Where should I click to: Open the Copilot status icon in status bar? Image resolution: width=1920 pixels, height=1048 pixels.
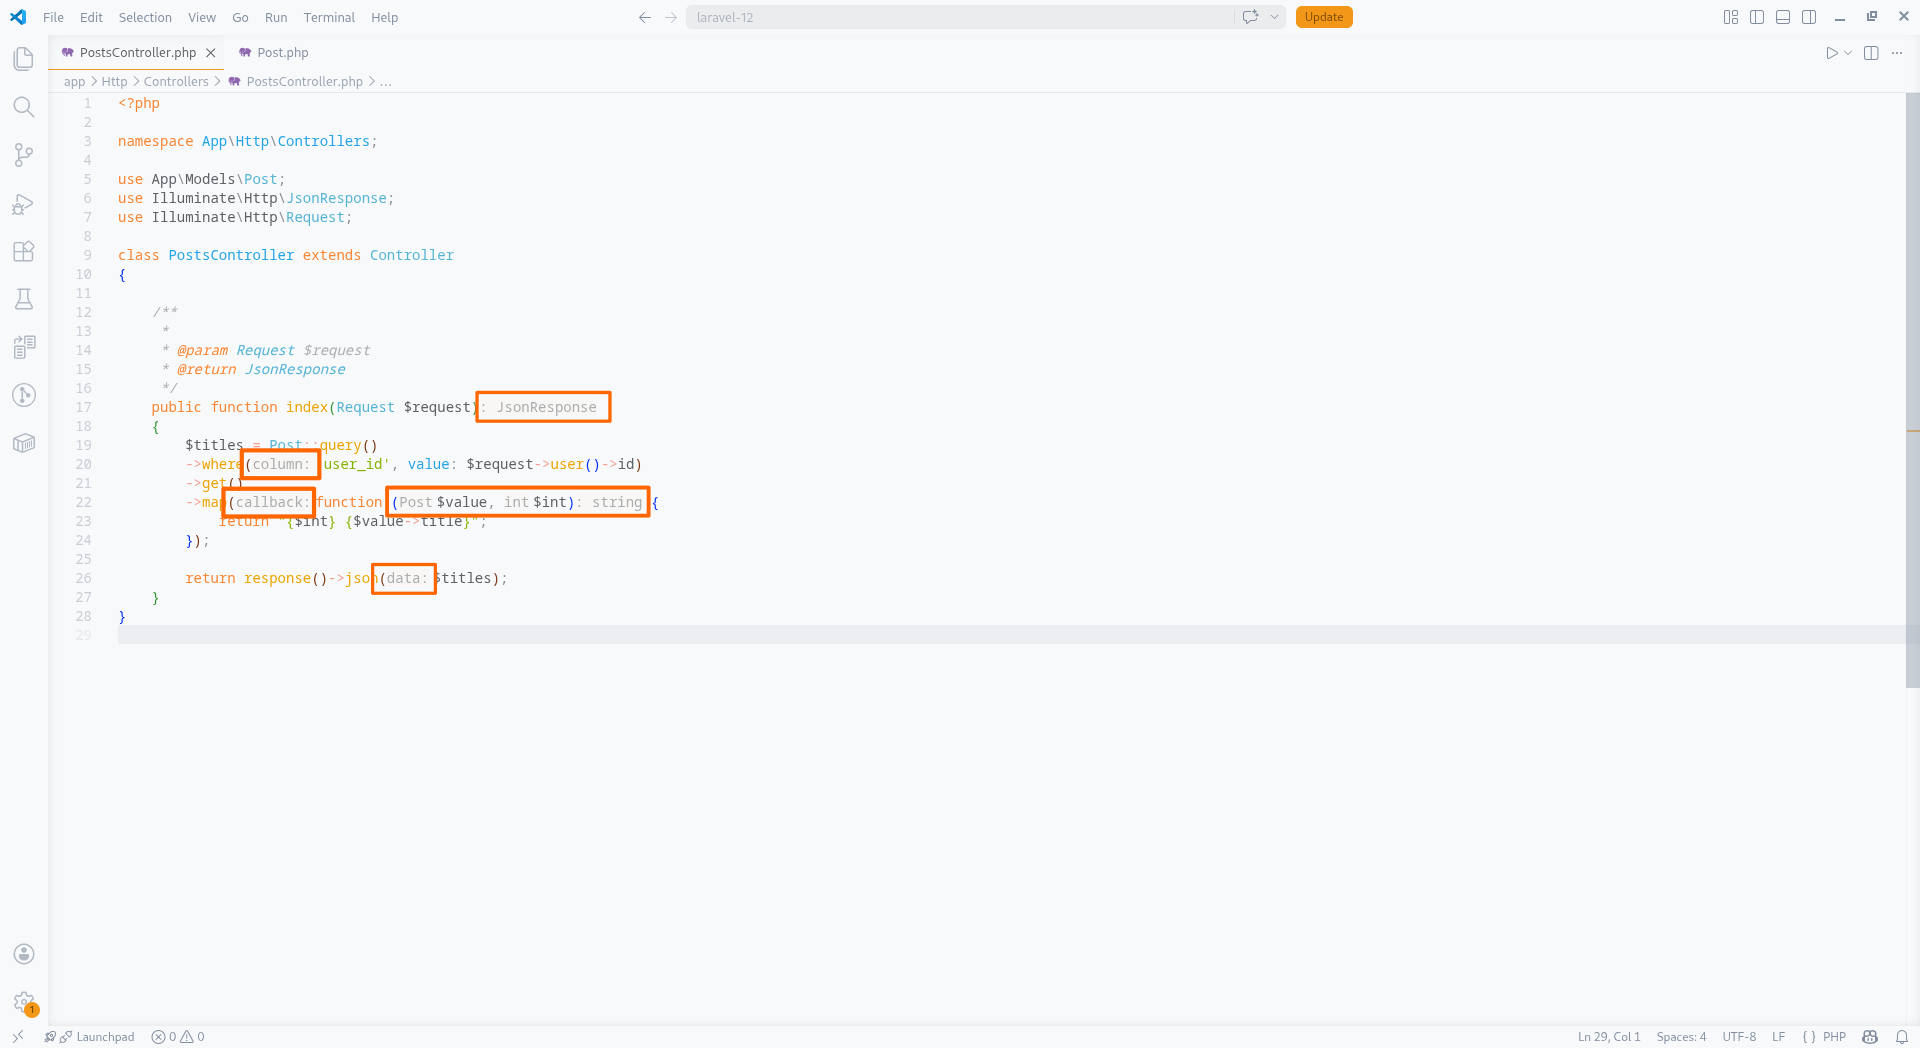1870,1037
